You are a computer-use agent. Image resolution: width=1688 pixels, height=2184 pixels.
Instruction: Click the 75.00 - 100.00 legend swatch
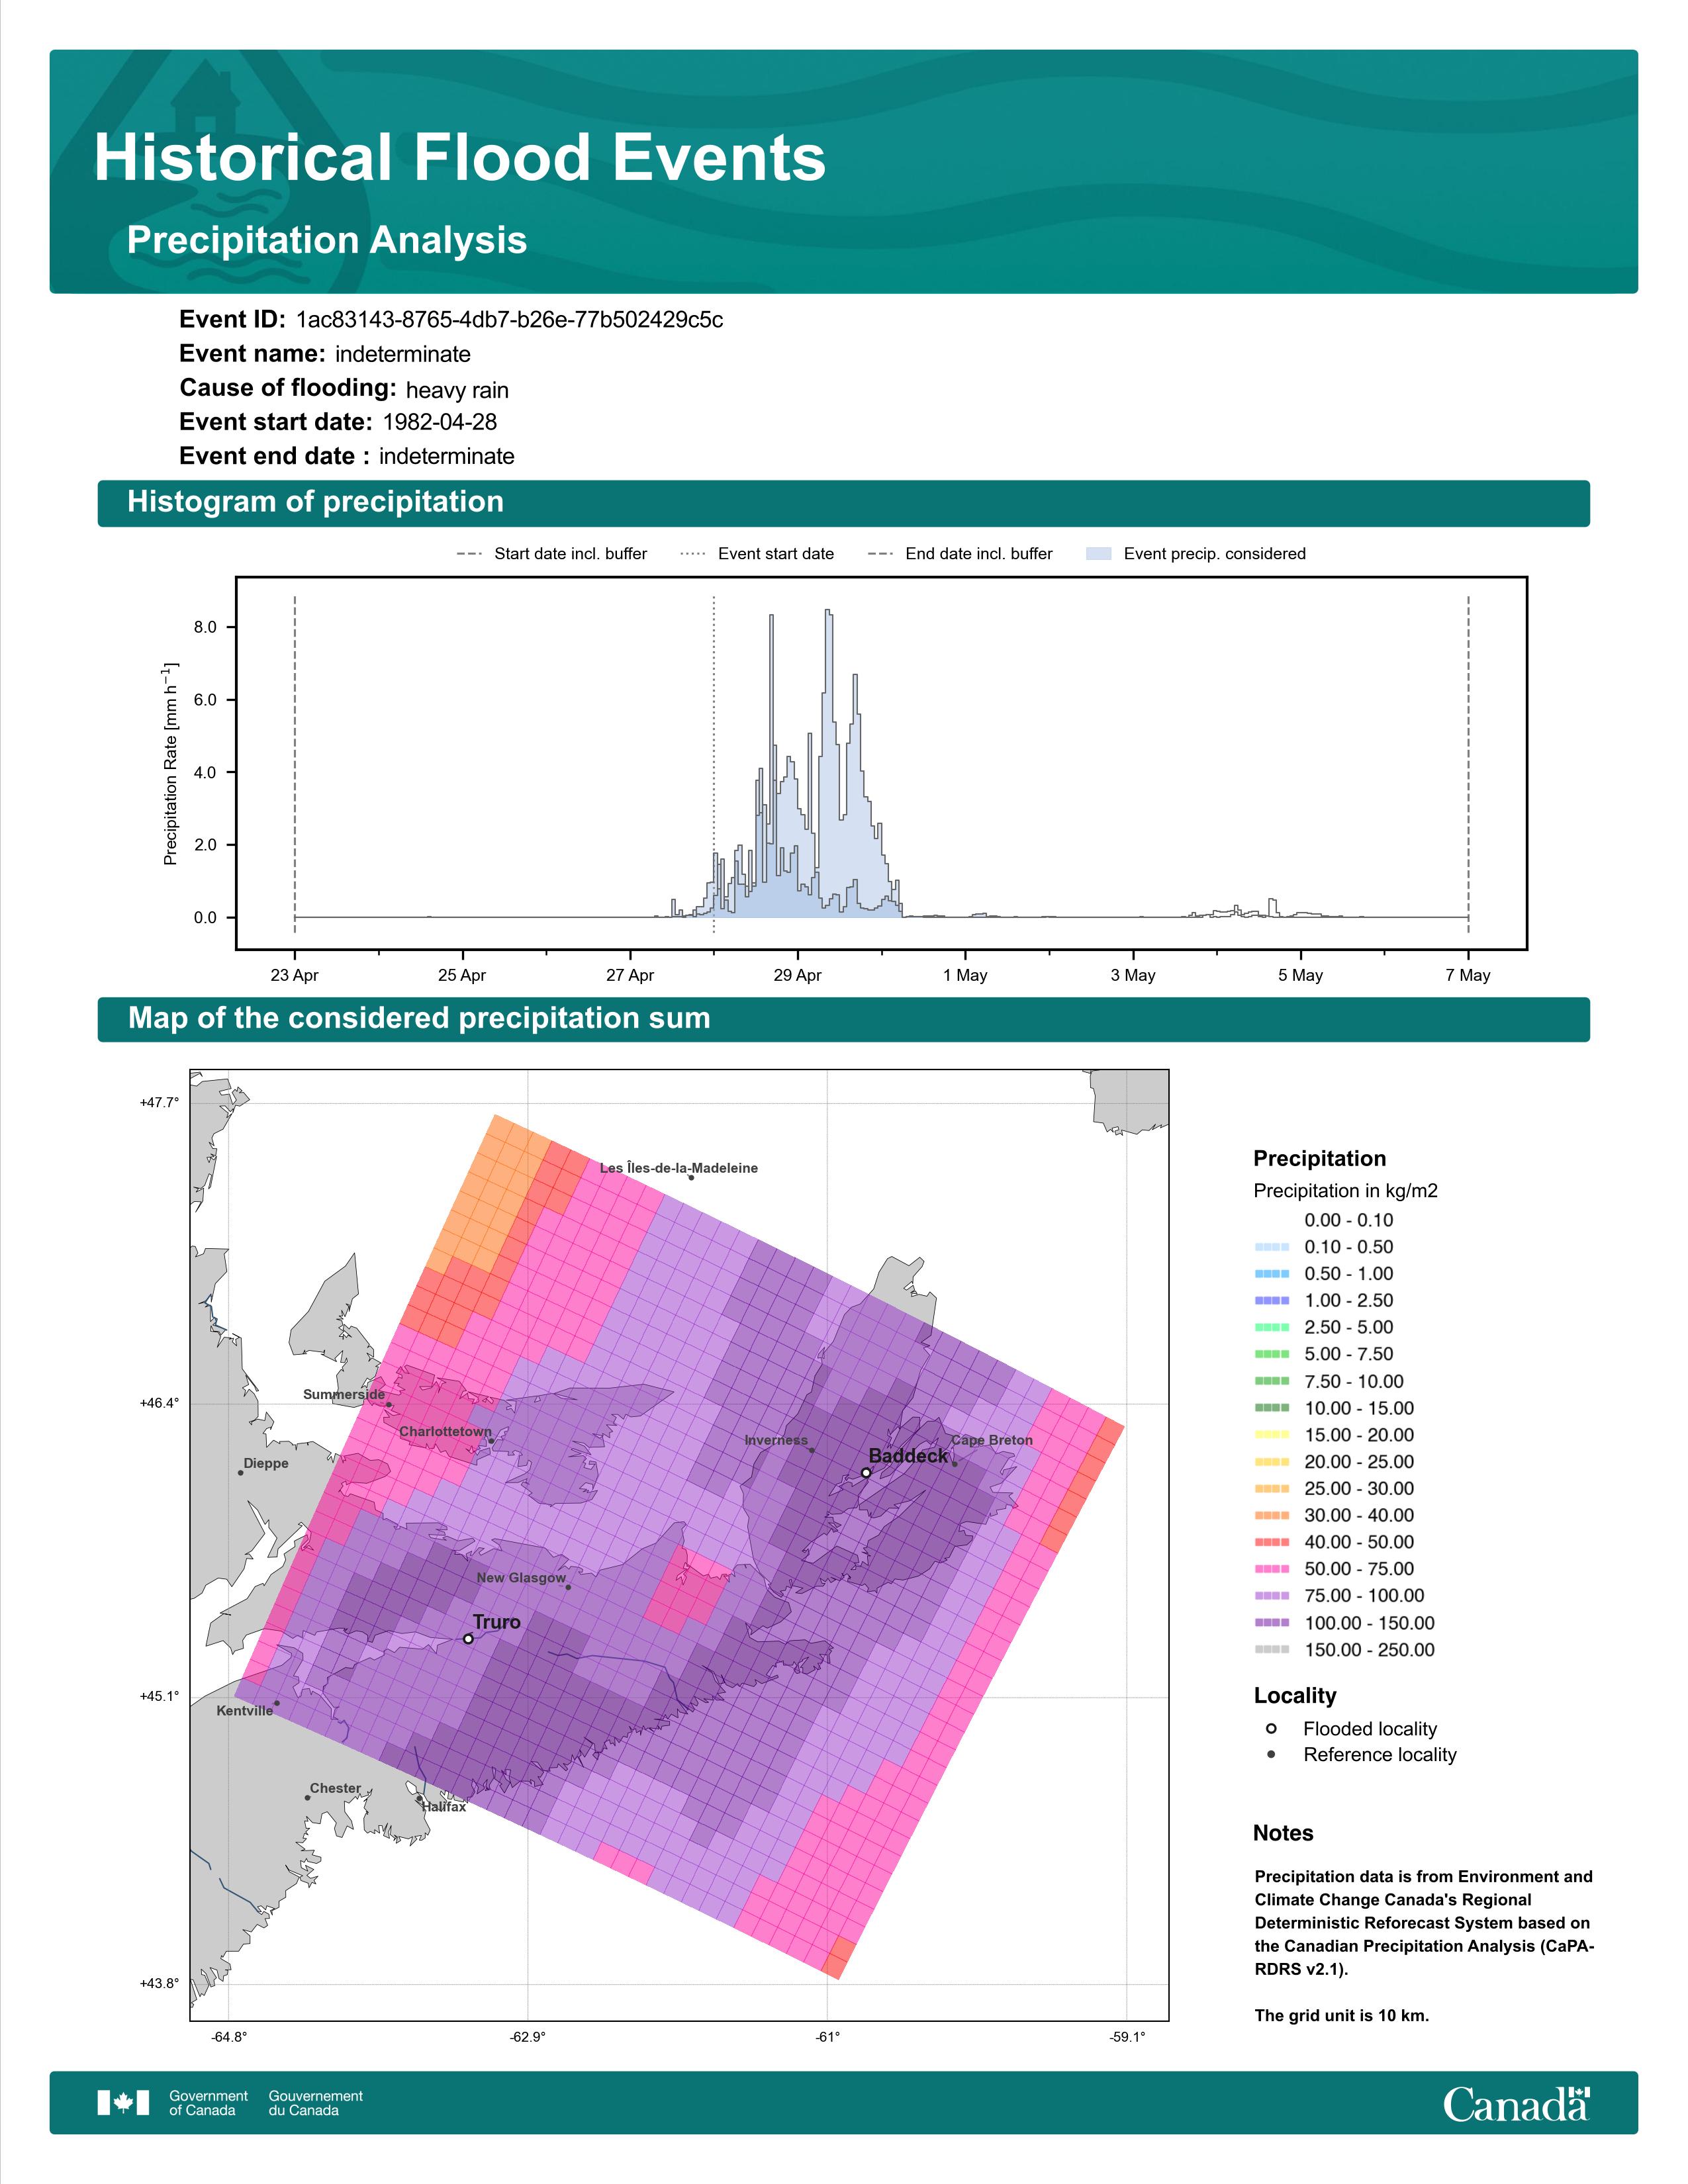click(x=1272, y=1596)
